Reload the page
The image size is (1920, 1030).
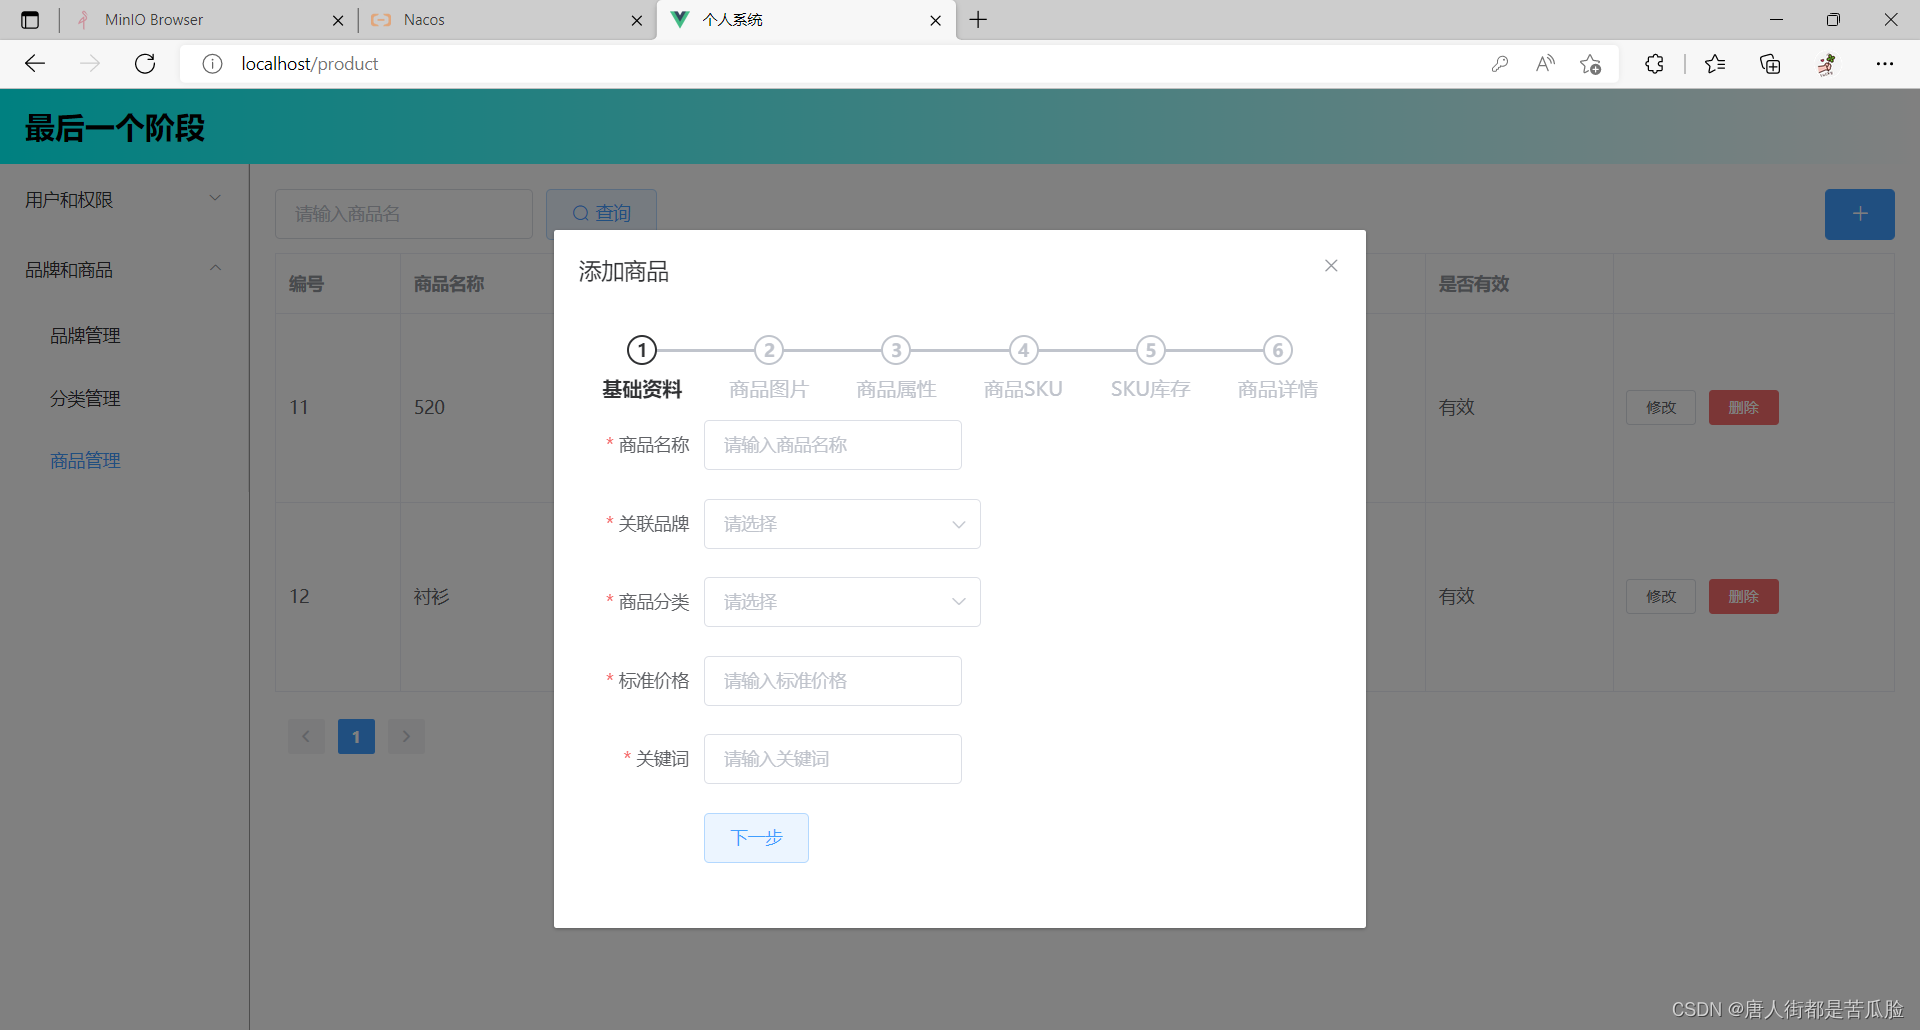[145, 64]
